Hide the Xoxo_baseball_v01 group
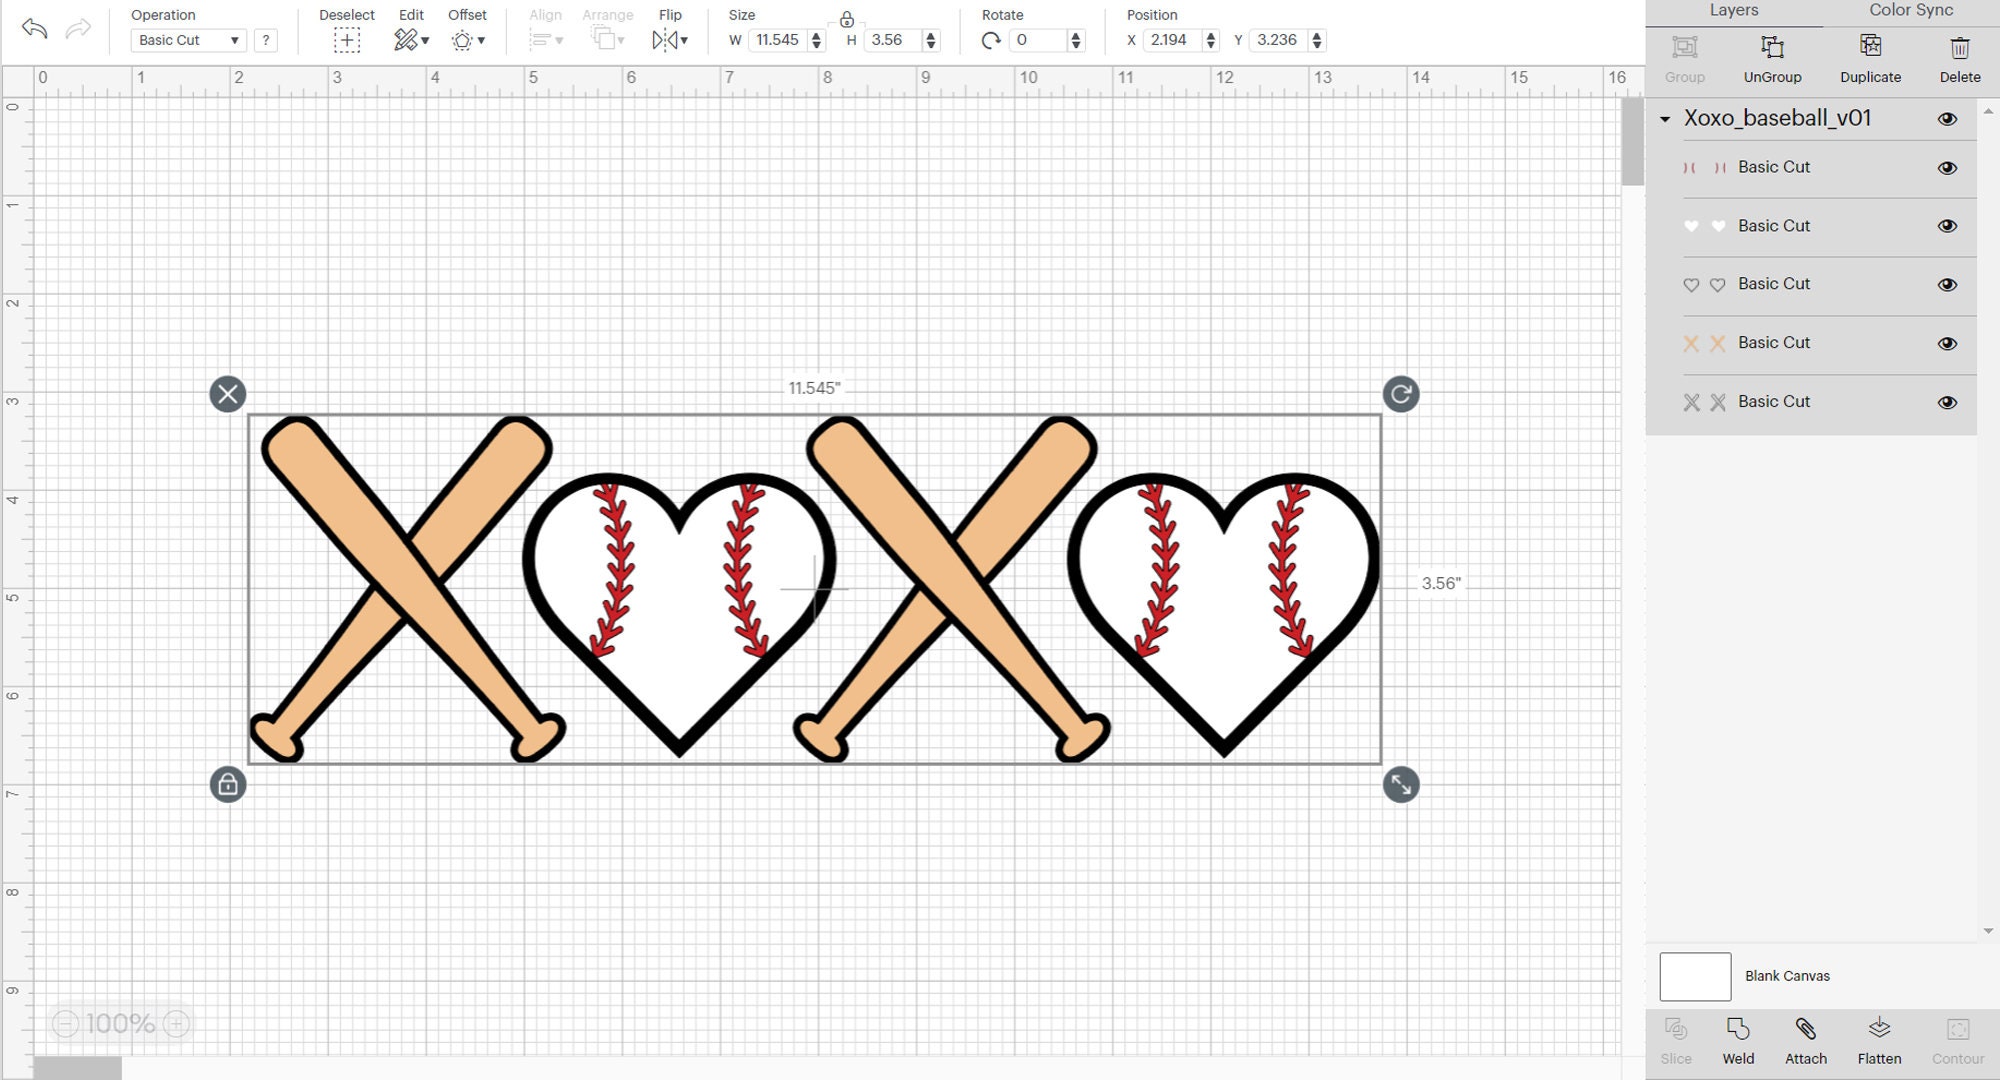This screenshot has height=1080, width=2000. (x=1948, y=118)
